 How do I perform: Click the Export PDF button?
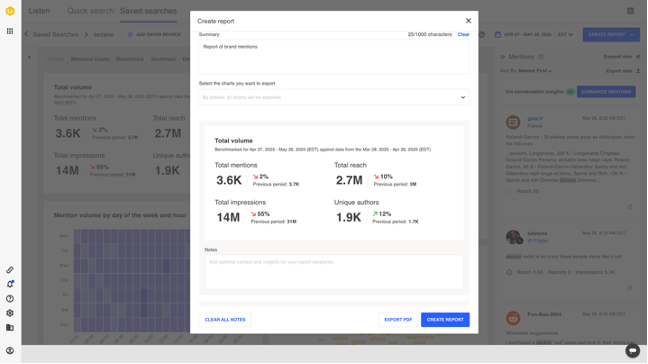(x=398, y=319)
